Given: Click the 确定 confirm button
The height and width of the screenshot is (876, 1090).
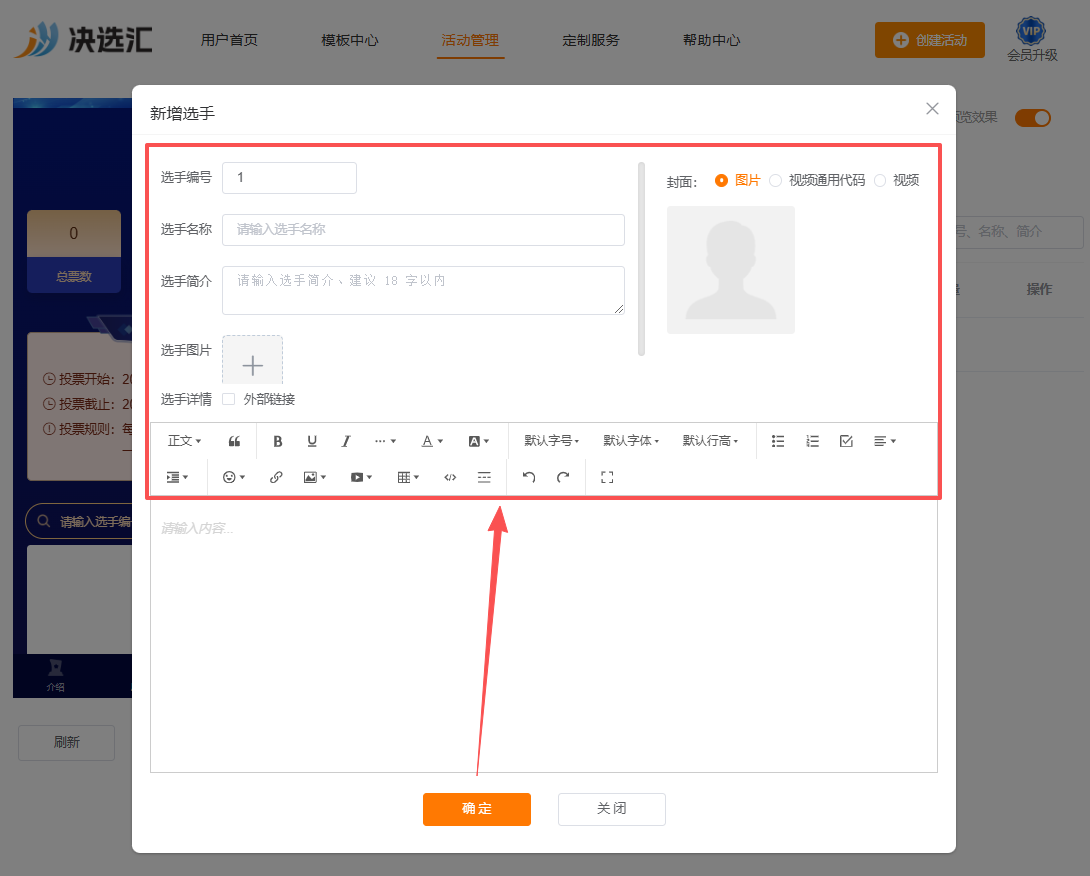Looking at the screenshot, I should coord(477,809).
